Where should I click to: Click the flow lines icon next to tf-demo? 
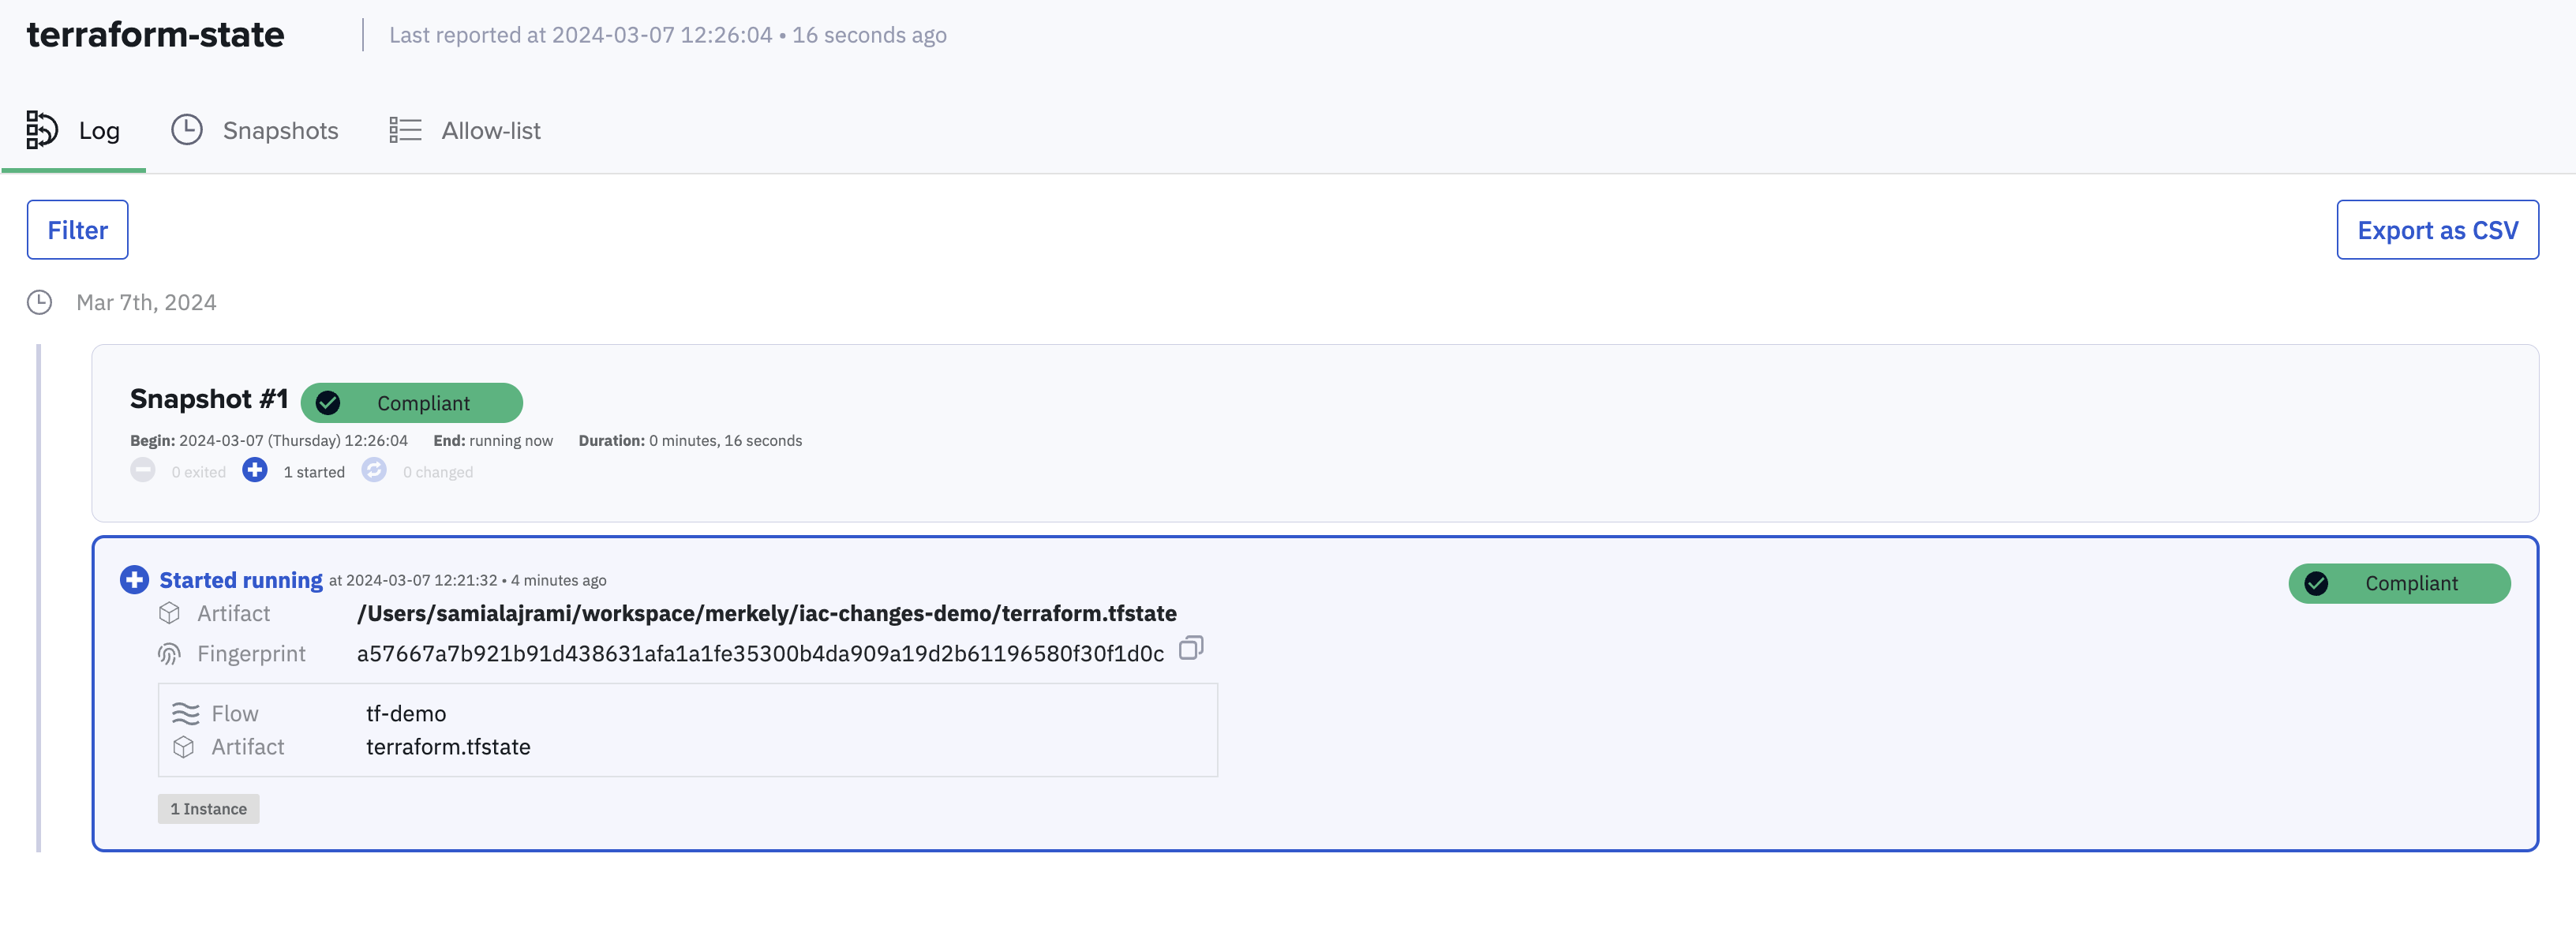184,713
